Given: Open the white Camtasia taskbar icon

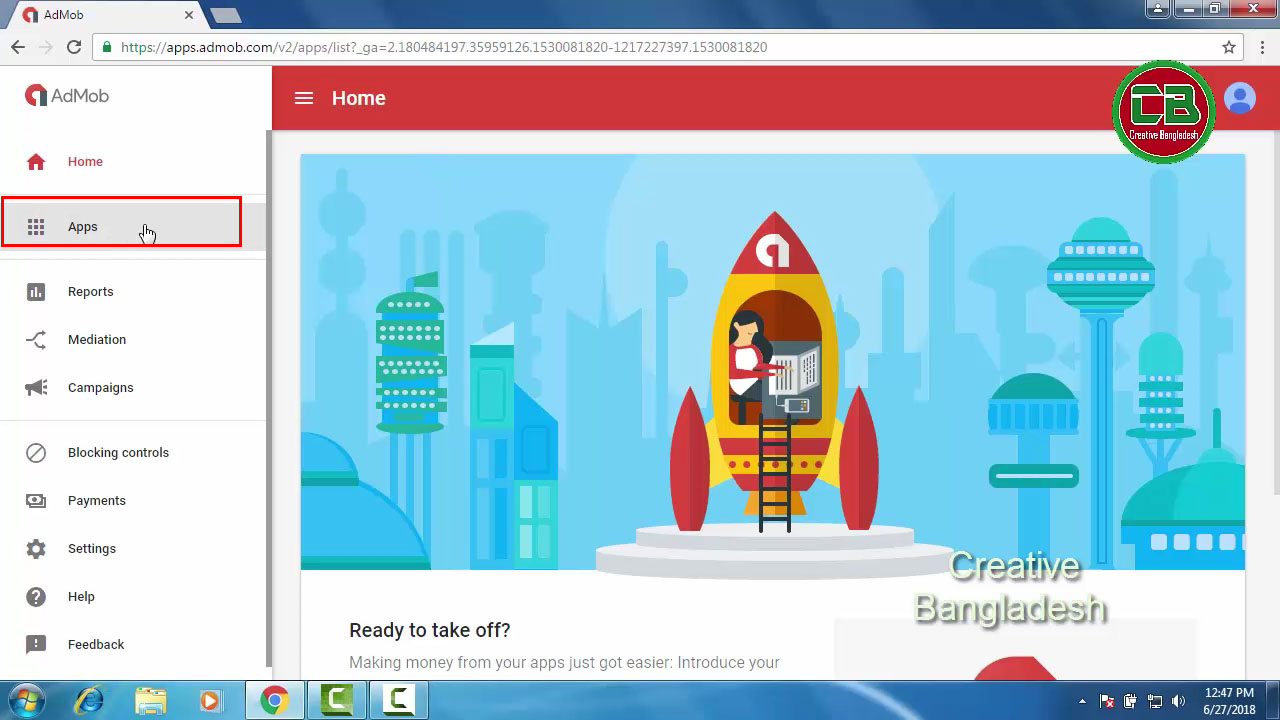Looking at the screenshot, I should (398, 700).
